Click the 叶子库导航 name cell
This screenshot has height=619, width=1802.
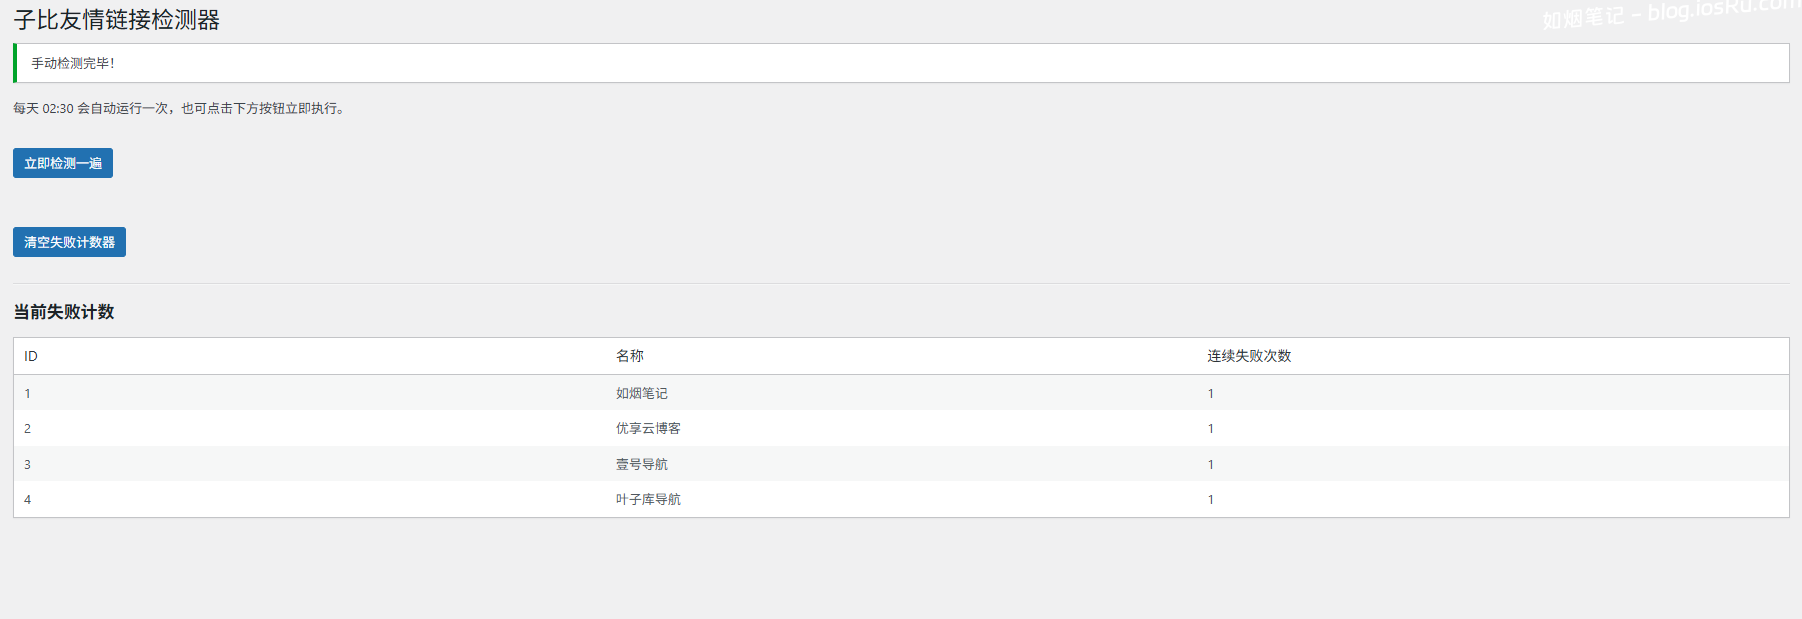648,499
